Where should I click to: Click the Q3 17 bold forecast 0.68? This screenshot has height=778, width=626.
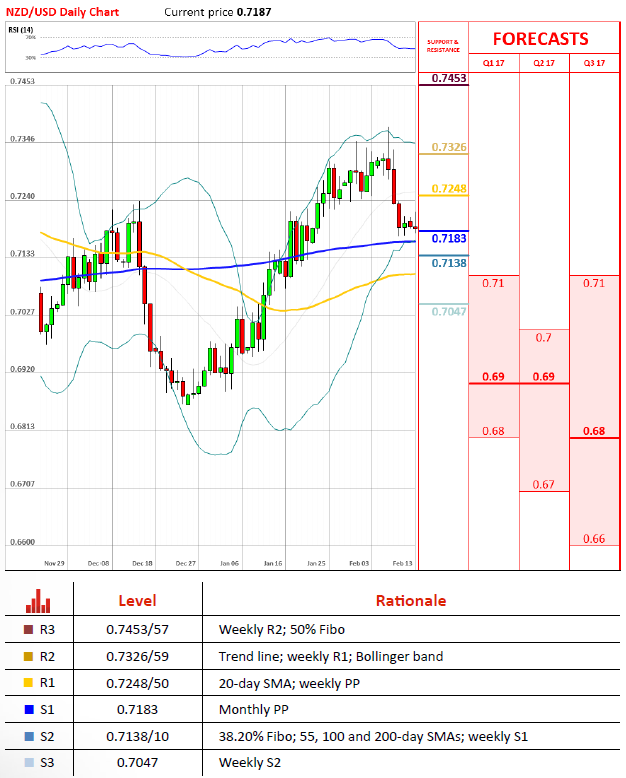[x=594, y=431]
